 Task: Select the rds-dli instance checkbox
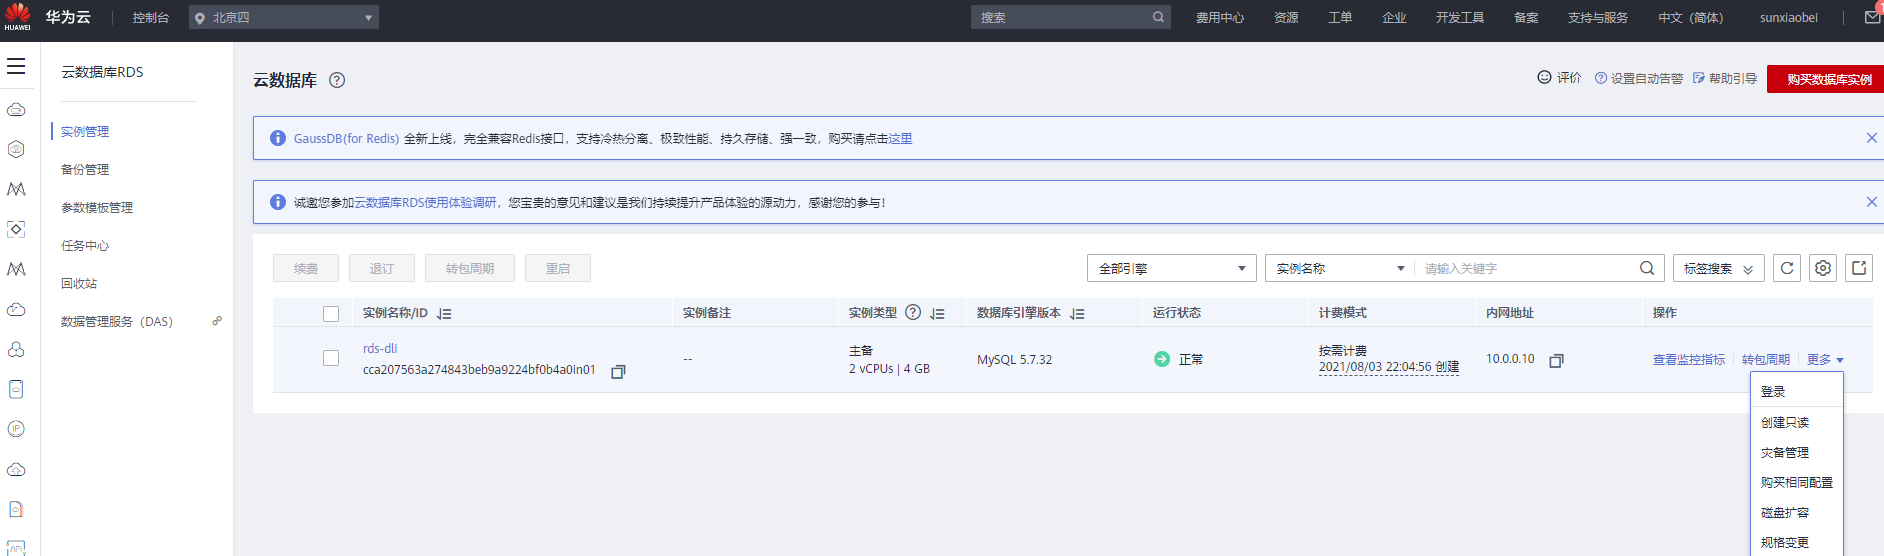point(331,358)
